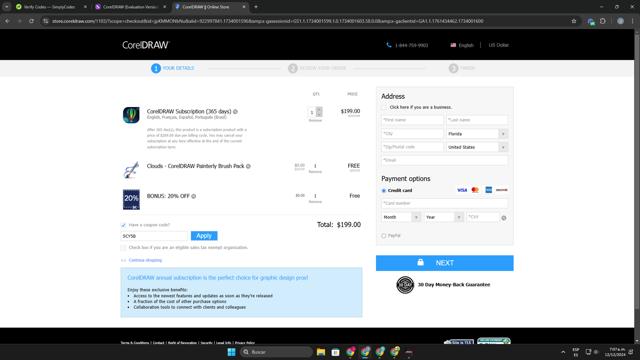
Task: Reload the page with browser refresh icon
Action: (x=31, y=21)
